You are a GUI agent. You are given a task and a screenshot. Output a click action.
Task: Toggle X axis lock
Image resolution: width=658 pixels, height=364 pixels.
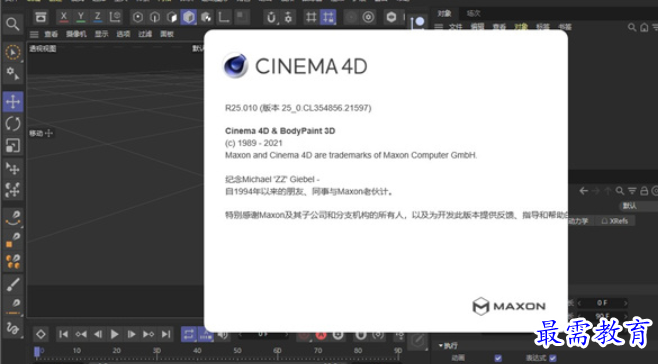64,17
